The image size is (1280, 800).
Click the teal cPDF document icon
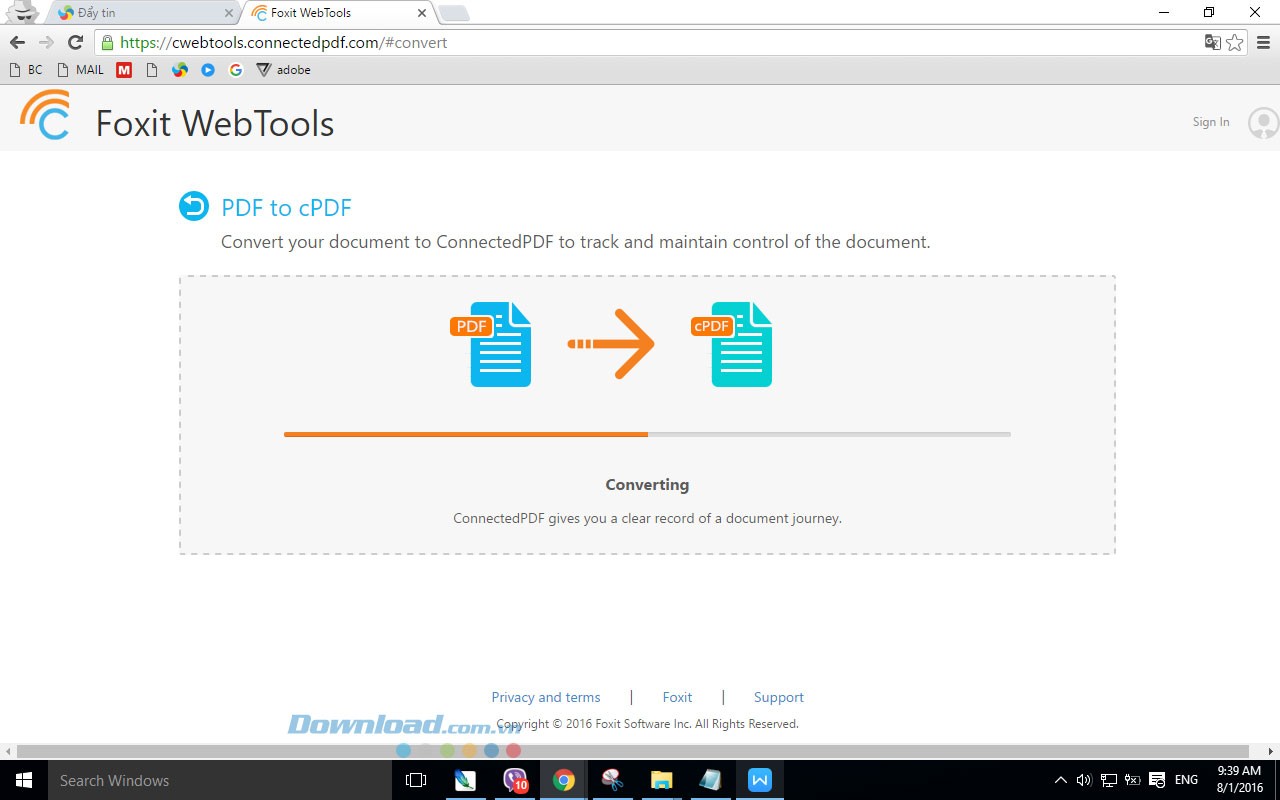pyautogui.click(x=740, y=344)
